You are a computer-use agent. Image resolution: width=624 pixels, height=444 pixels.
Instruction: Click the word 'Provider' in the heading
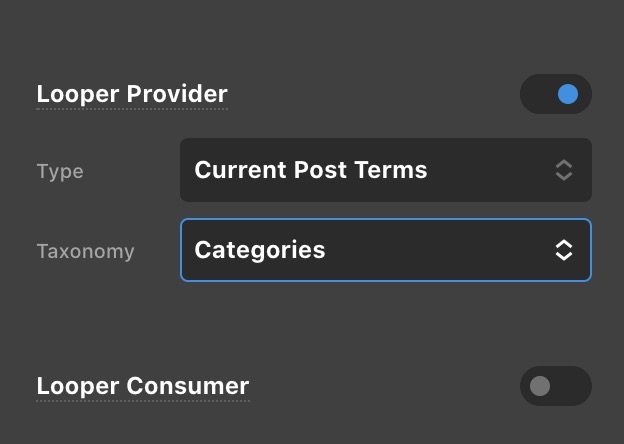click(x=176, y=95)
